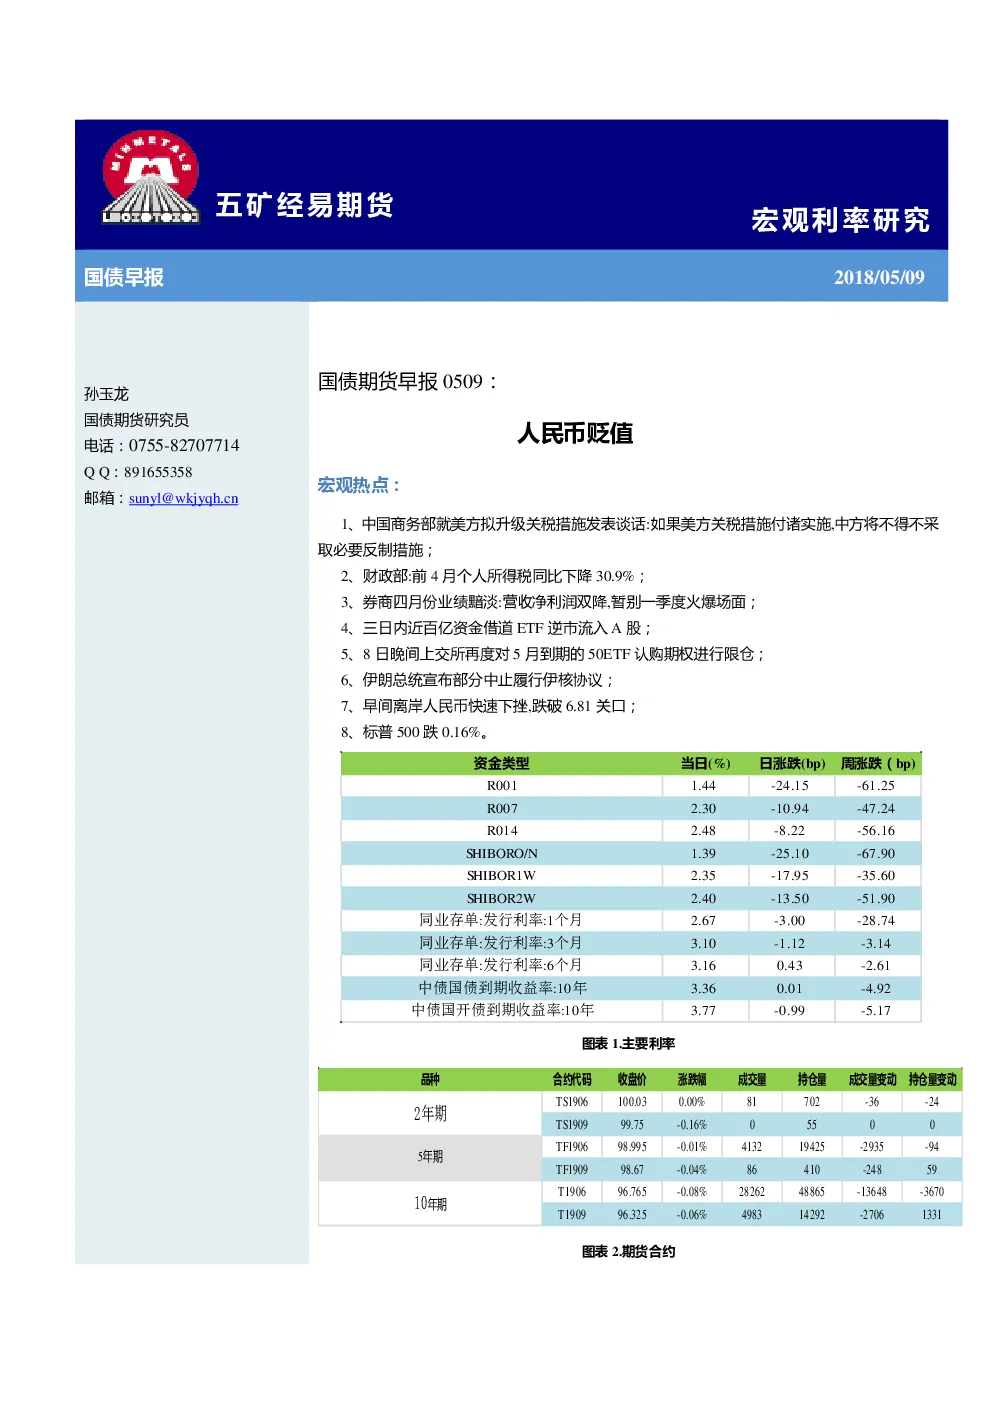Click the 日涨跌(bp) column header
Screen dimensions: 992x1403
(792, 763)
